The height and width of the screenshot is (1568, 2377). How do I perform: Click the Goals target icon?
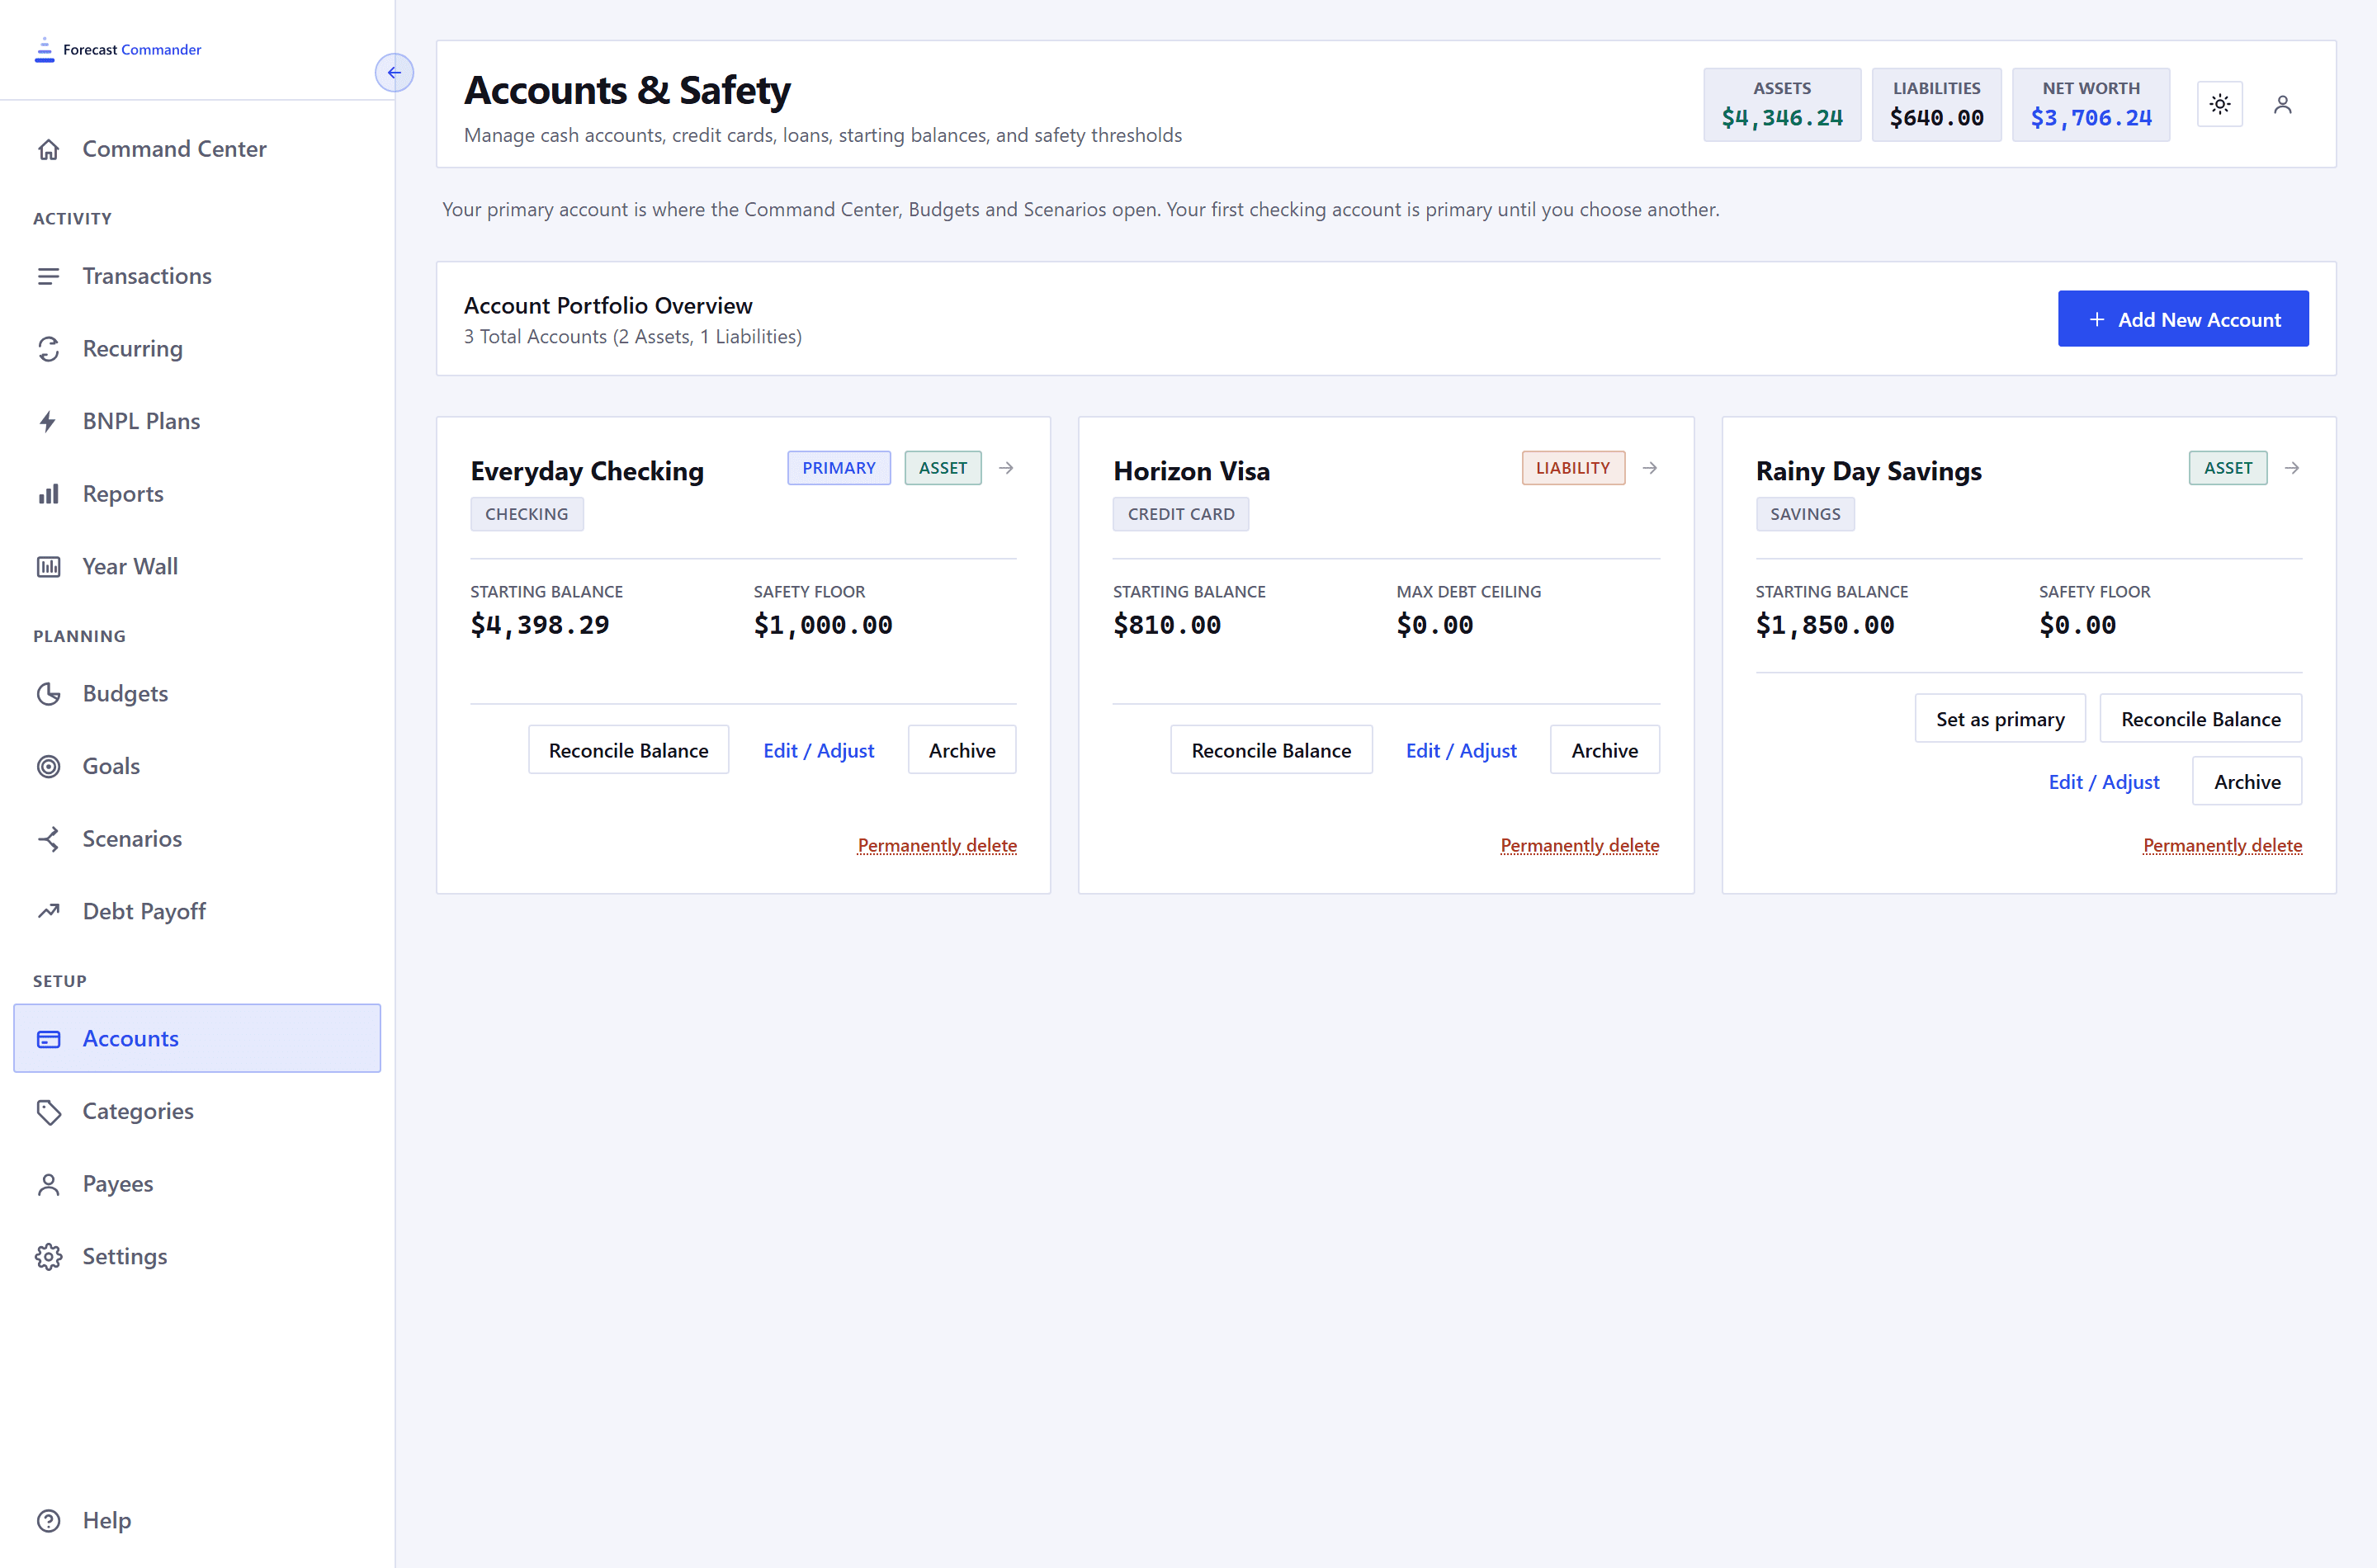point(48,766)
